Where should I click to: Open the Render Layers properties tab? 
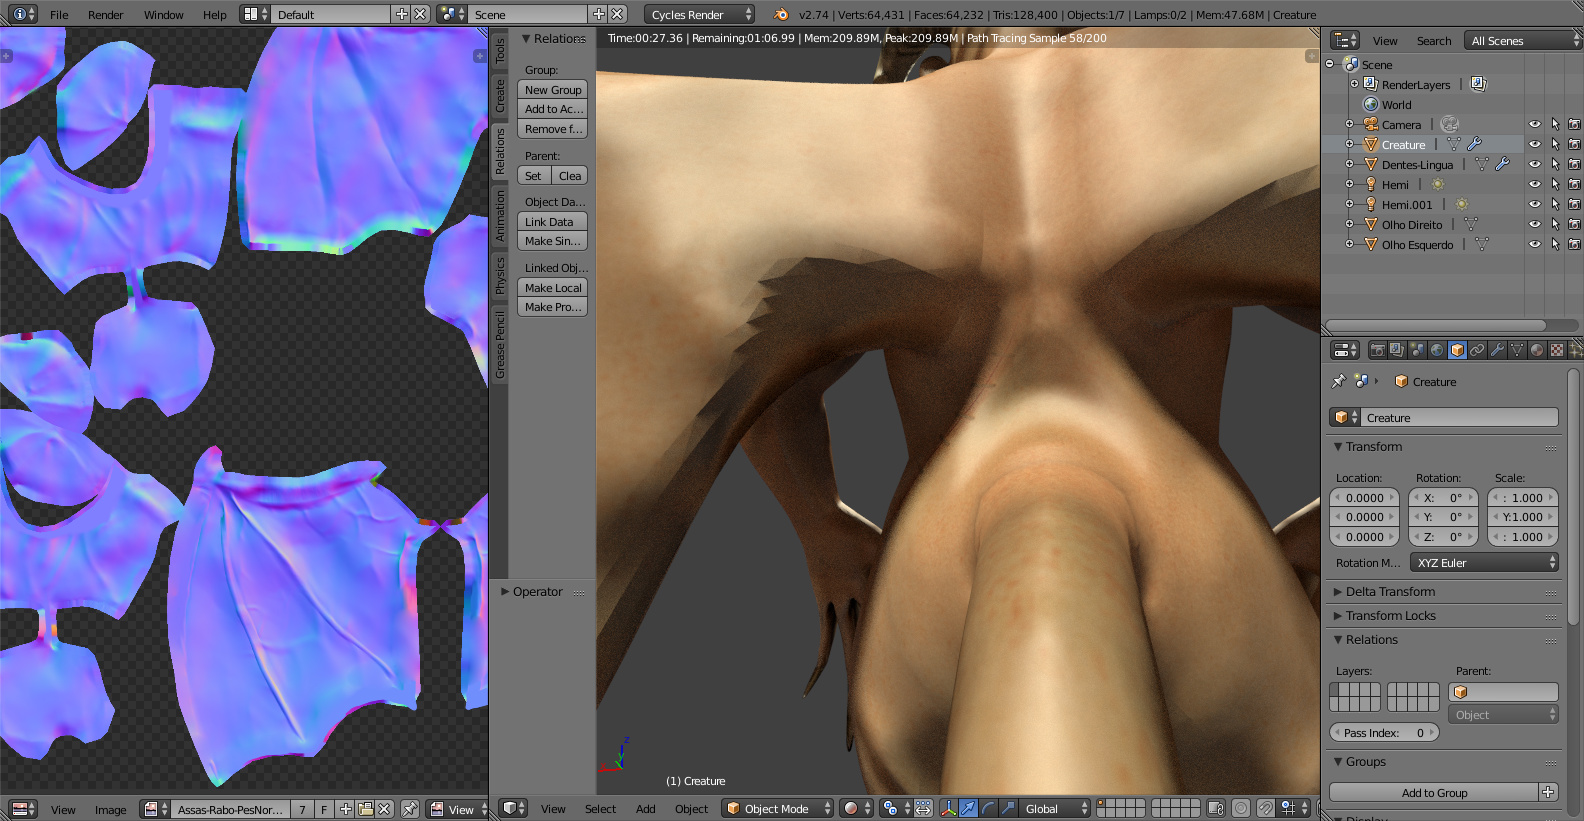1397,350
